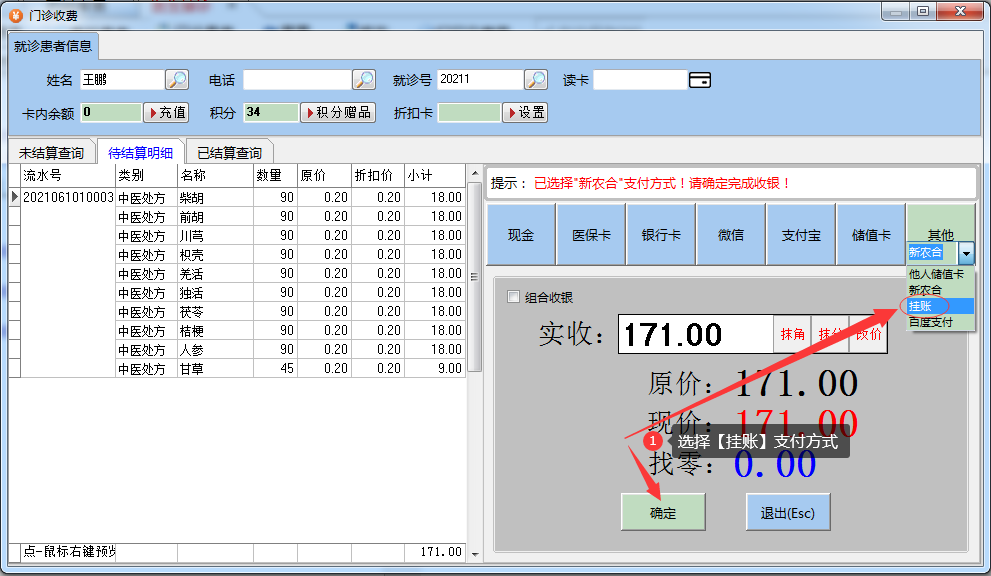Switch to the 未结算查询 tab
Viewport: 991px width, 576px height.
[x=51, y=153]
